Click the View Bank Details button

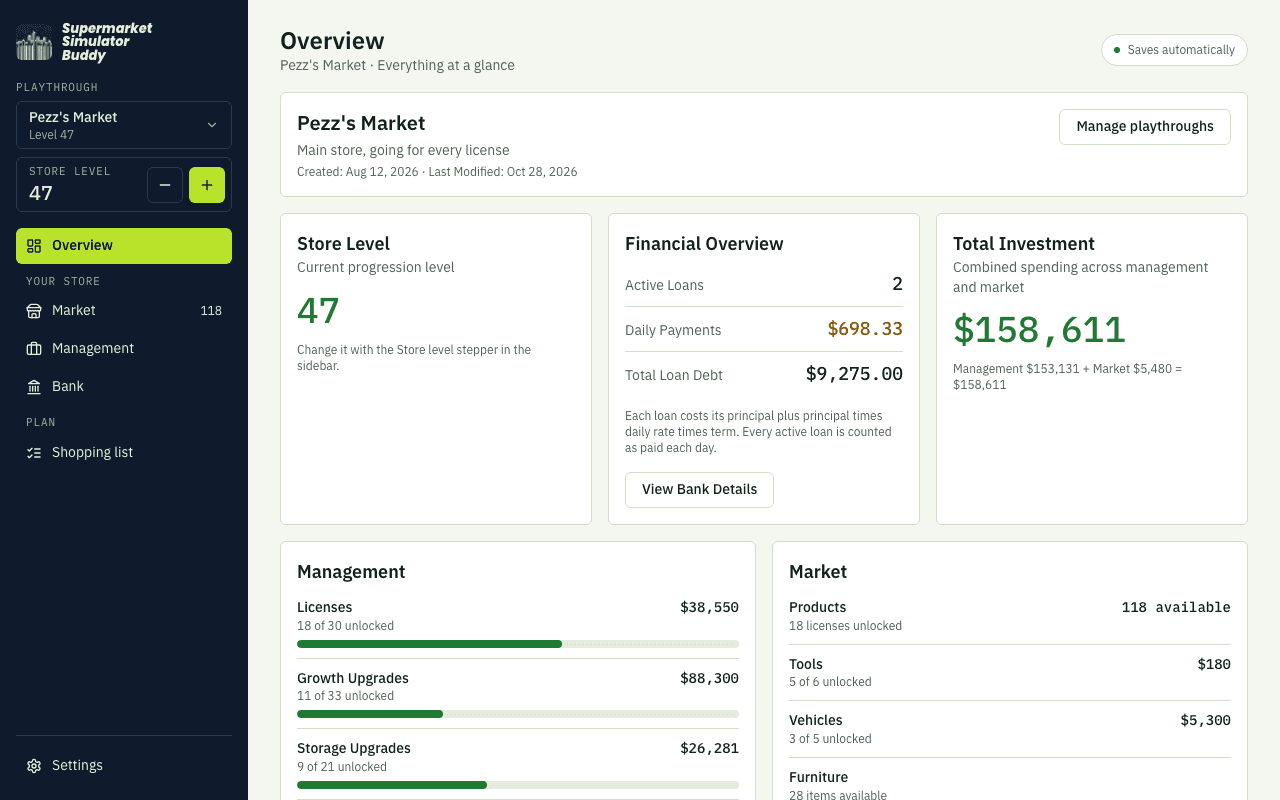(x=699, y=490)
